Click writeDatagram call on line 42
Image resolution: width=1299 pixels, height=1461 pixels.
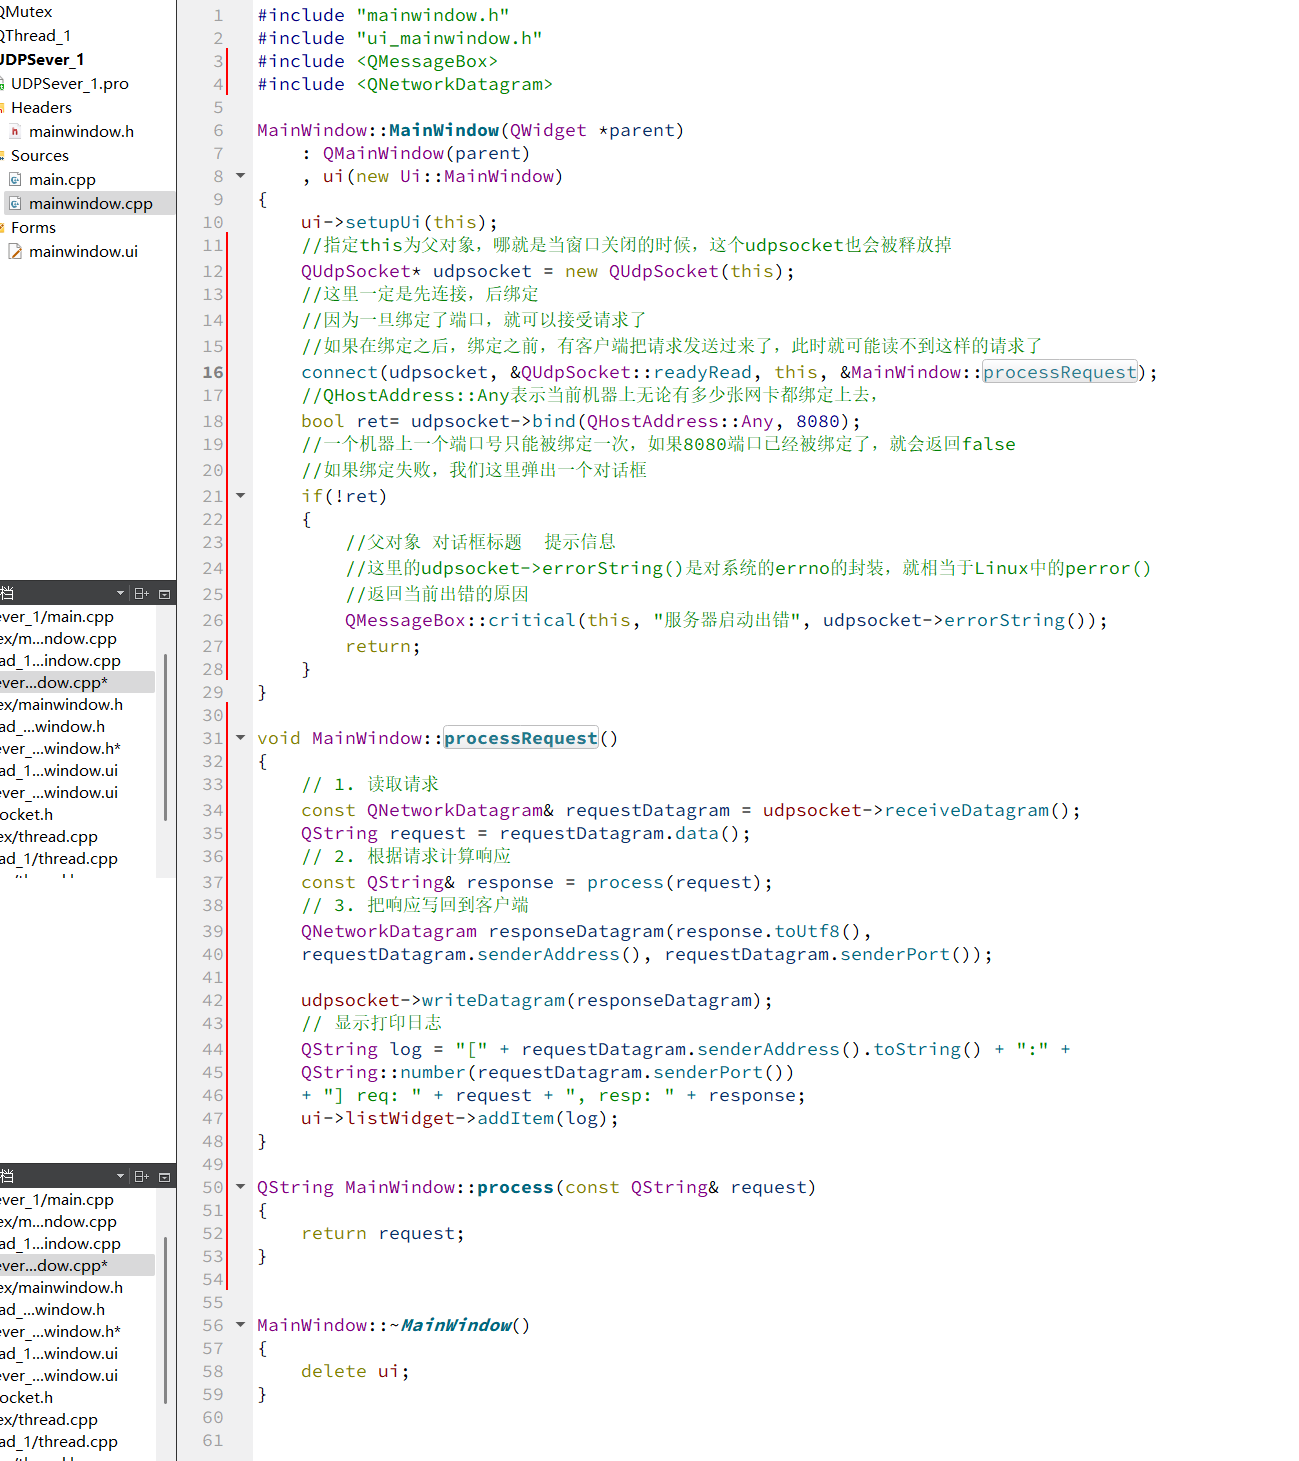click(493, 1000)
